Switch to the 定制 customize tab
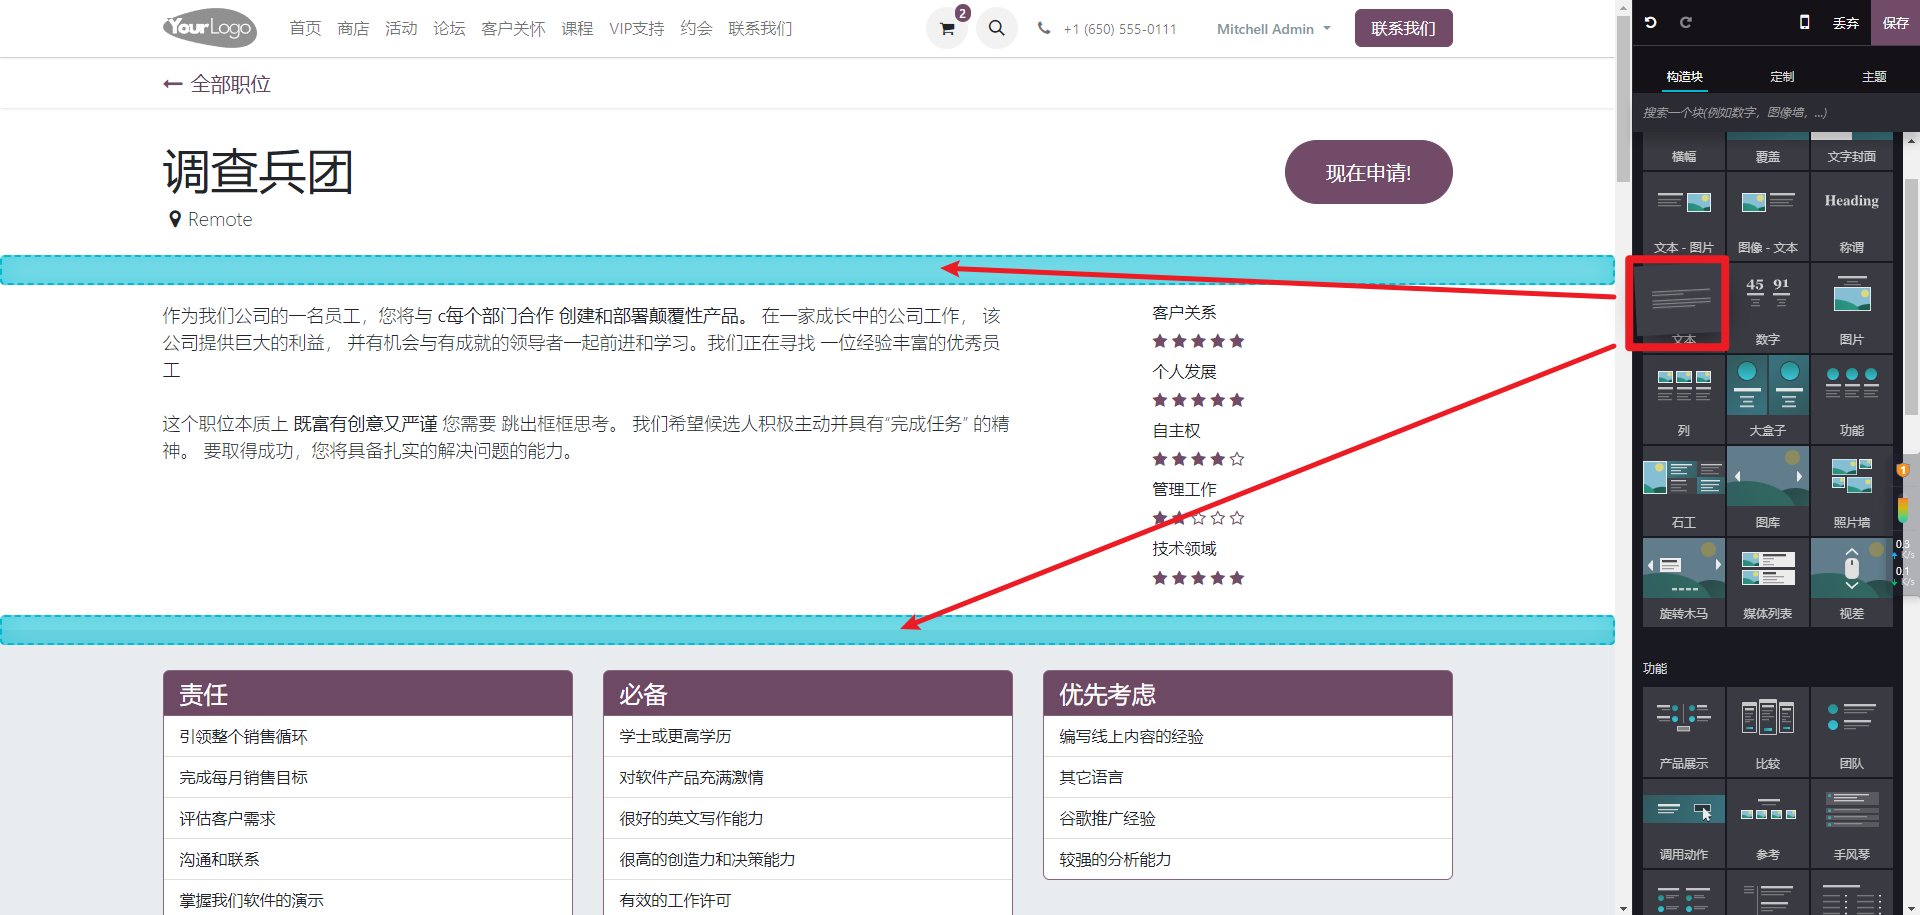This screenshot has width=1920, height=915. (1782, 77)
